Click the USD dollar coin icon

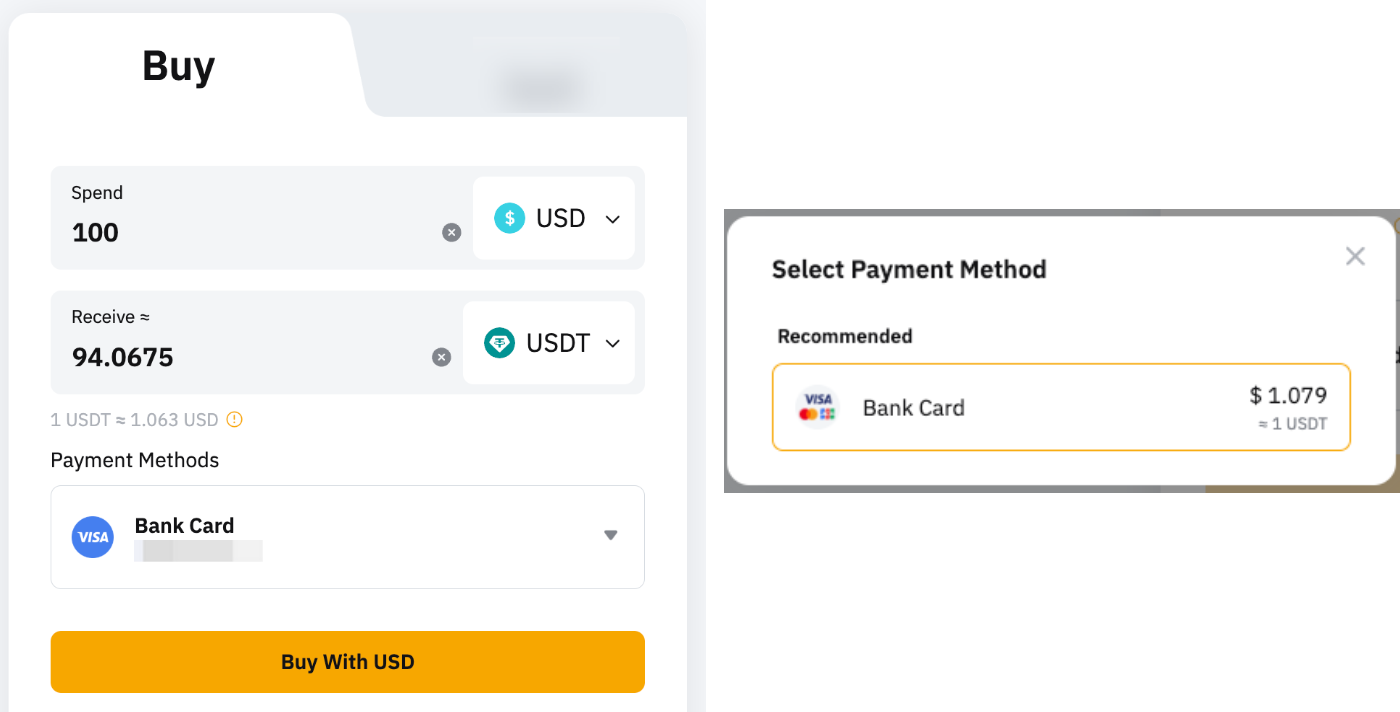click(509, 218)
